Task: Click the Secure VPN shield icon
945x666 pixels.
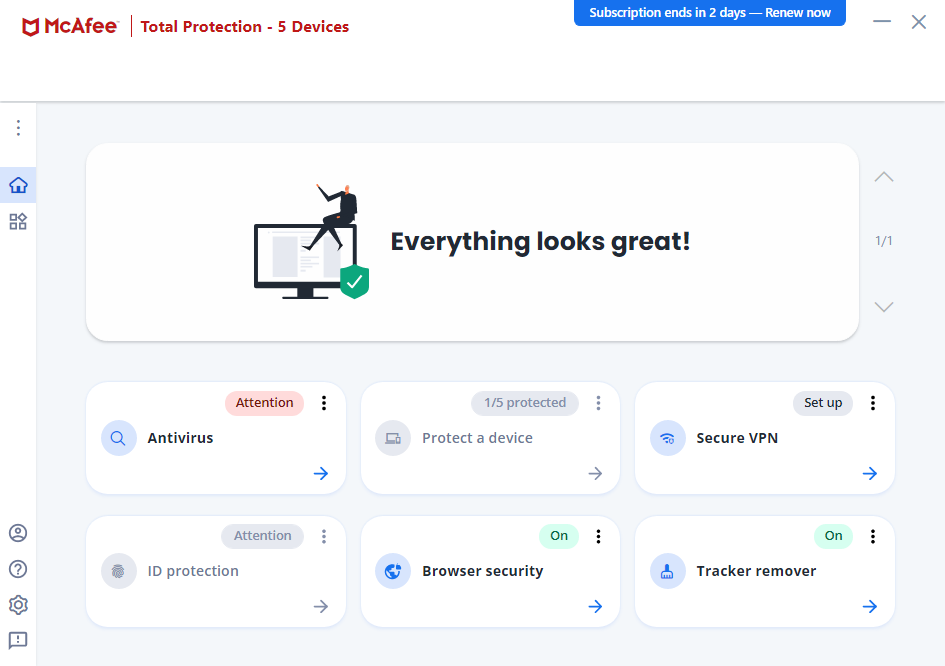Action: click(667, 438)
